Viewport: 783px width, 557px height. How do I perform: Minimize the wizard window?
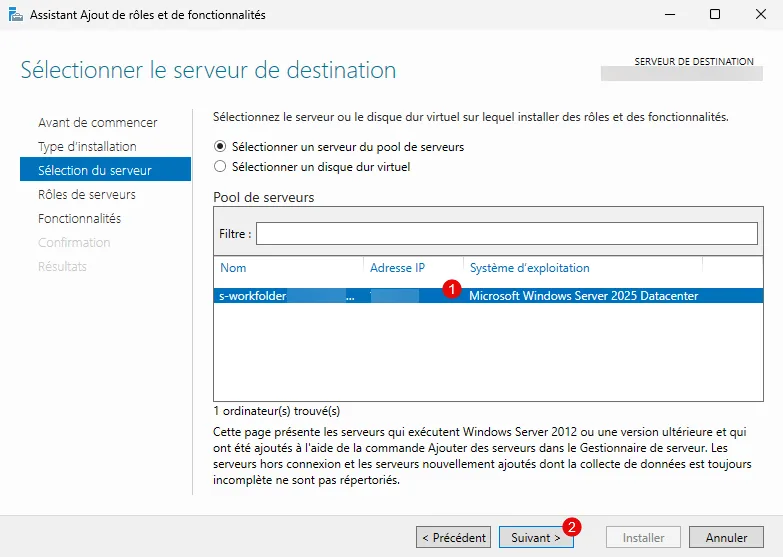pyautogui.click(x=668, y=15)
